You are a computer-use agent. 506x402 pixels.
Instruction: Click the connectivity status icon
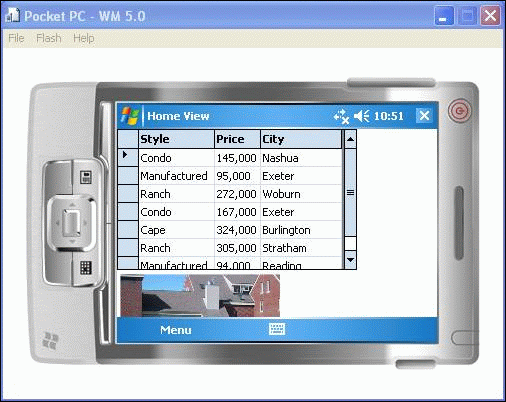[341, 116]
